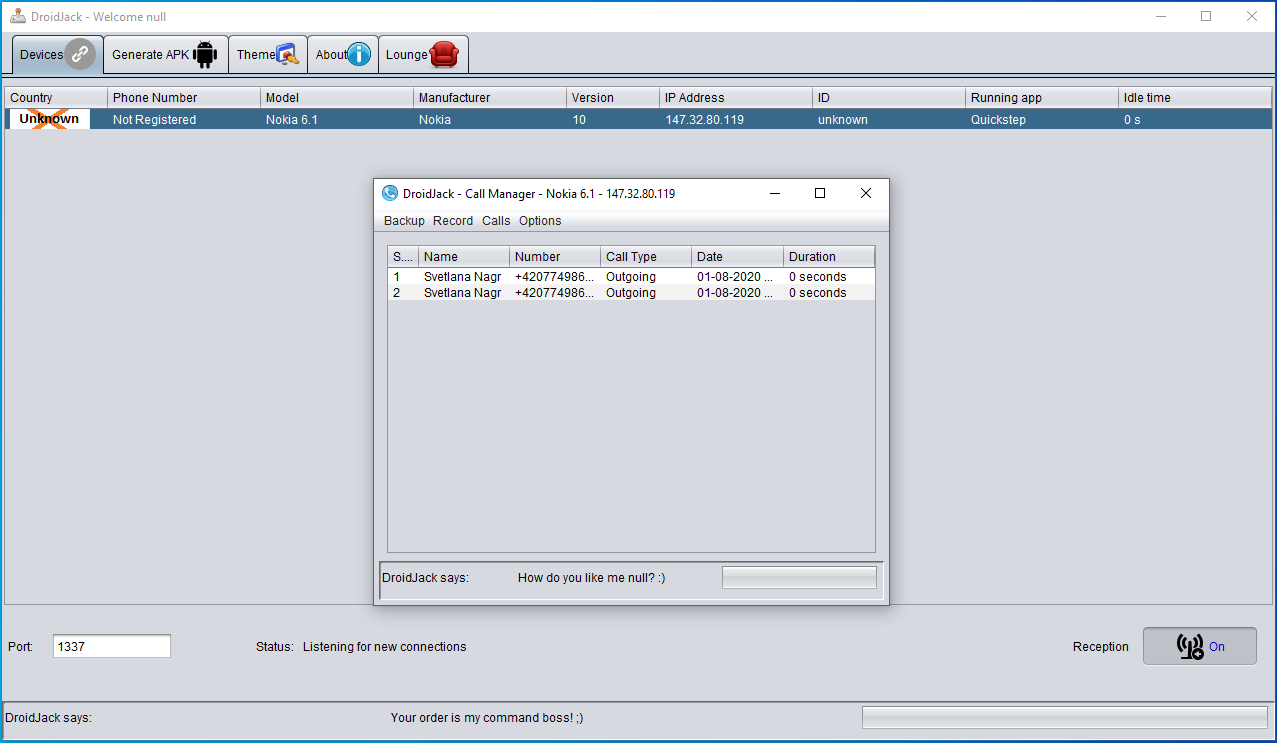Click the Android robot icon
This screenshot has height=743, width=1277.
[x=206, y=55]
